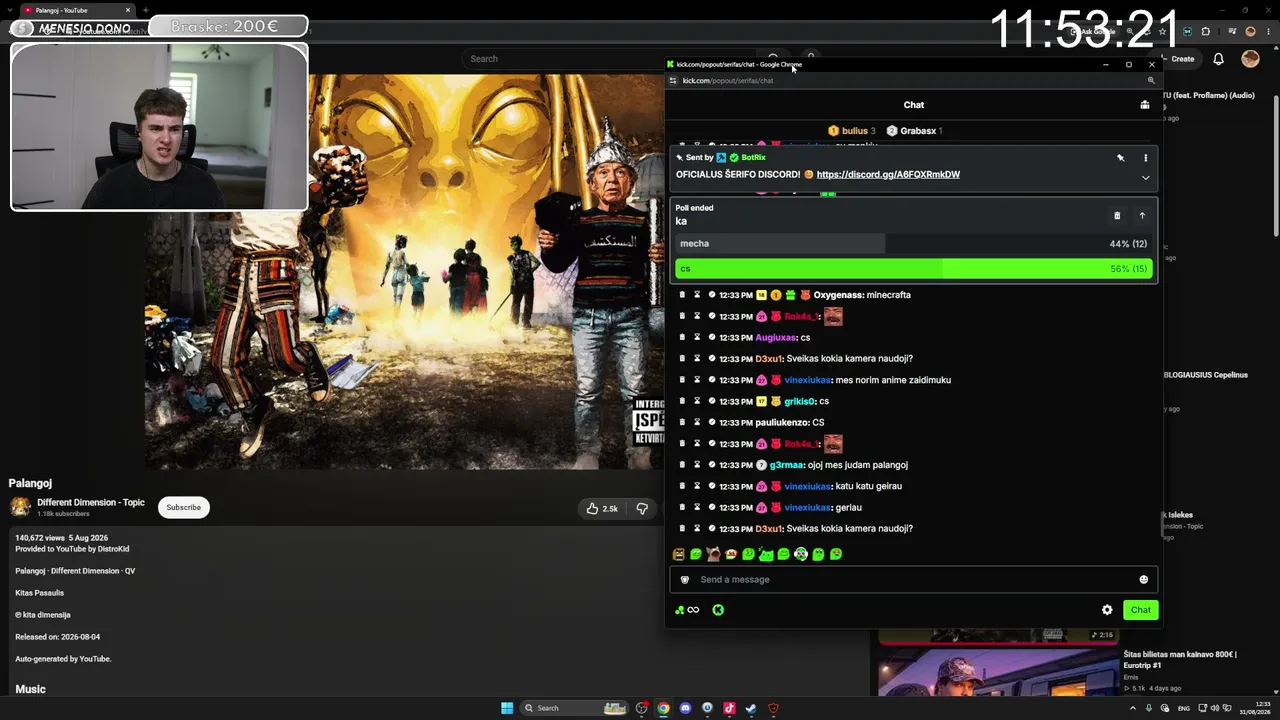Expand the pinned BotRix message chevron

[1145, 178]
